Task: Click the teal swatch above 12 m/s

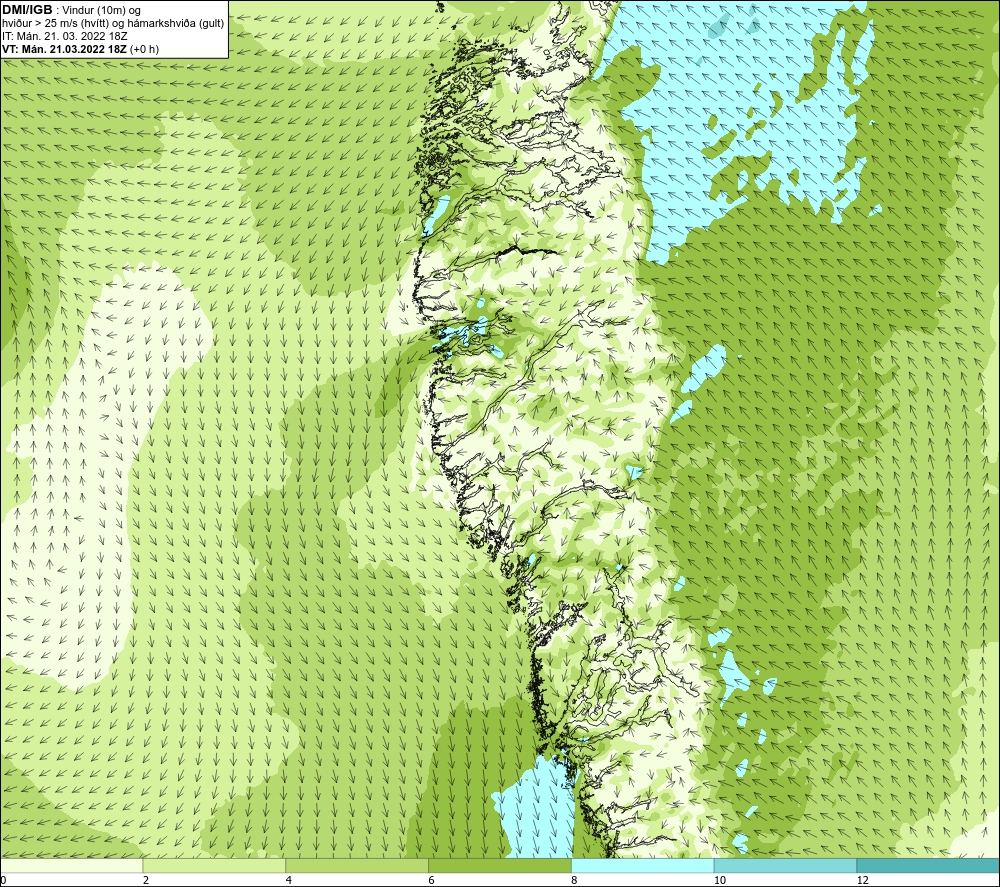Action: [928, 865]
